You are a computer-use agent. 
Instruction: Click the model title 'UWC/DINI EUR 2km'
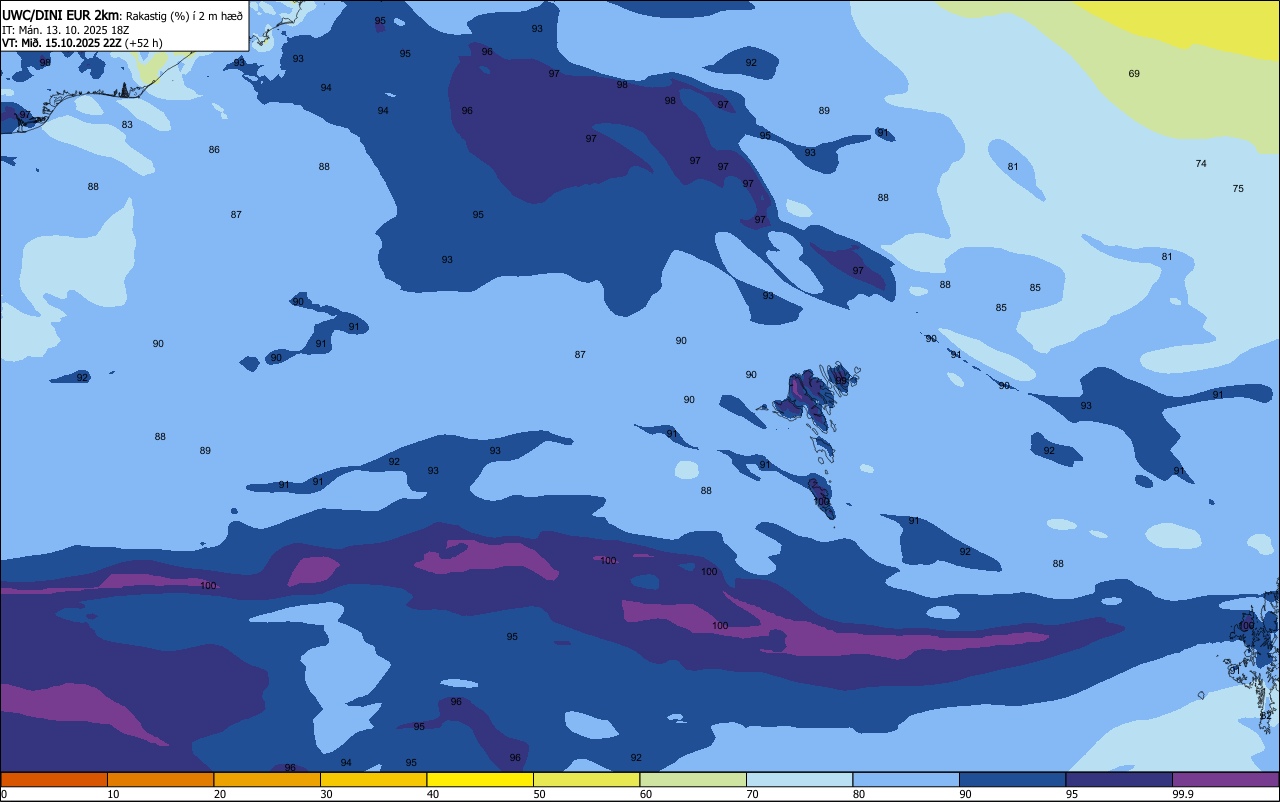(x=61, y=15)
